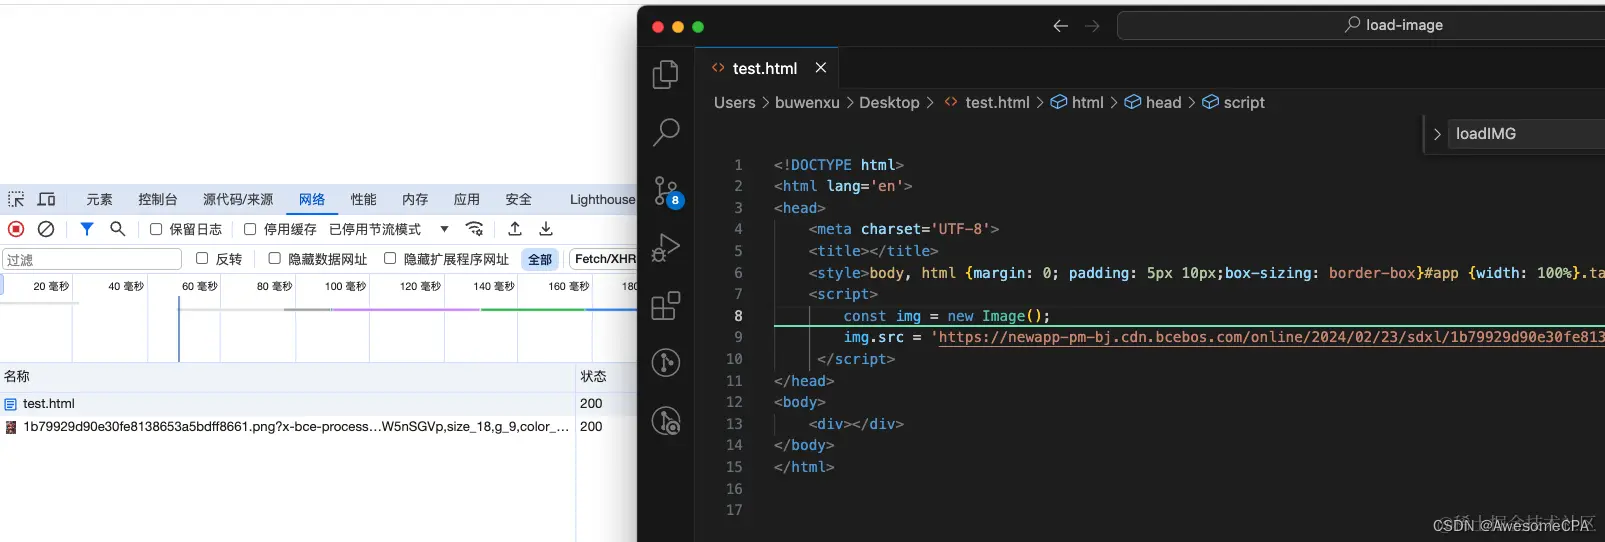1605x542 pixels.
Task: Open the Git graph activity icon
Action: (x=666, y=362)
